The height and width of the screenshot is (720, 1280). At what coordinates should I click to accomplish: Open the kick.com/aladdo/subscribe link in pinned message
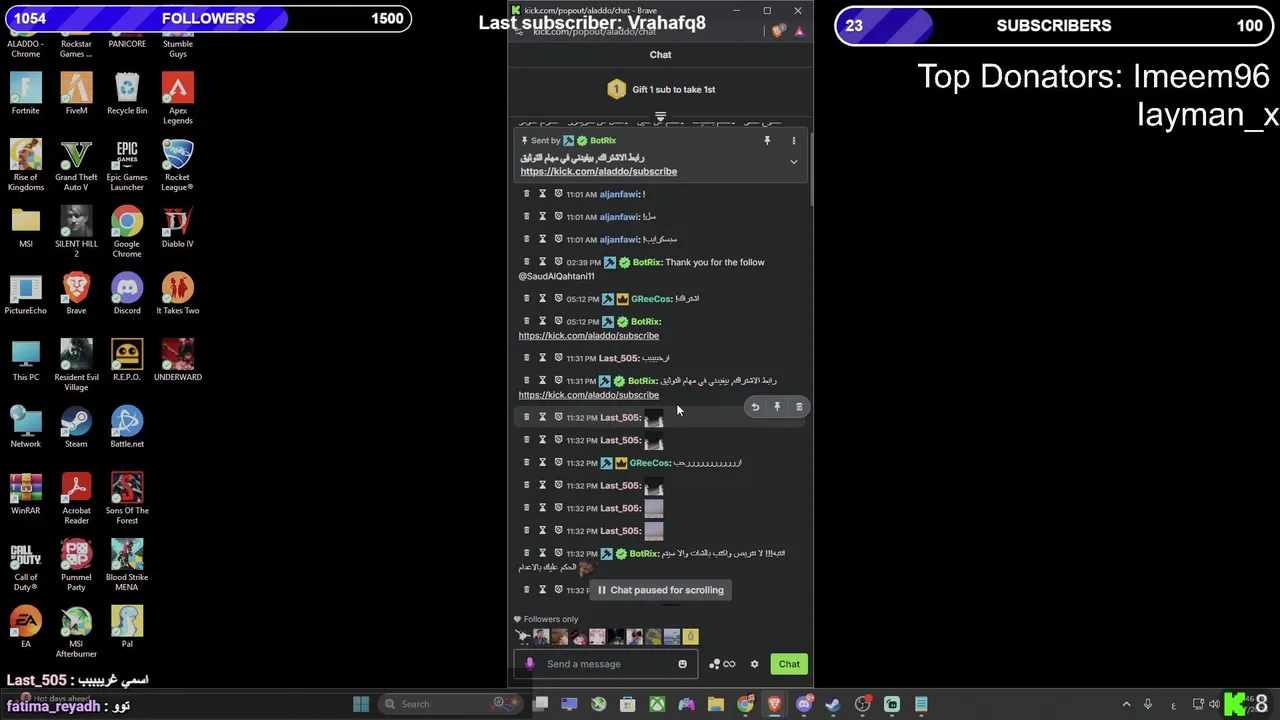598,171
